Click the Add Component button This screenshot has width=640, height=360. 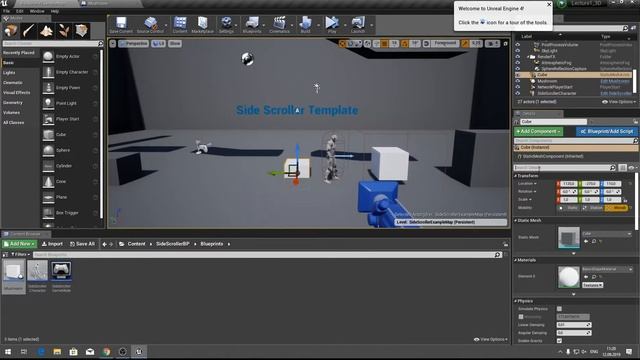538,131
